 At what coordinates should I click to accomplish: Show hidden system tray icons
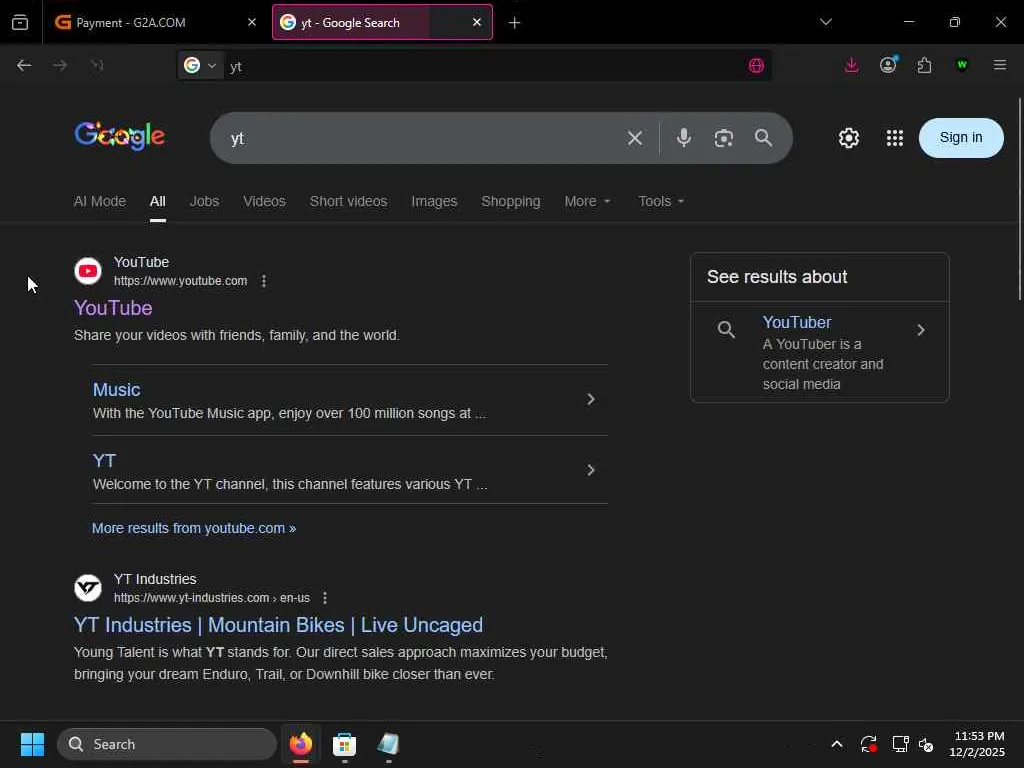pyautogui.click(x=837, y=744)
